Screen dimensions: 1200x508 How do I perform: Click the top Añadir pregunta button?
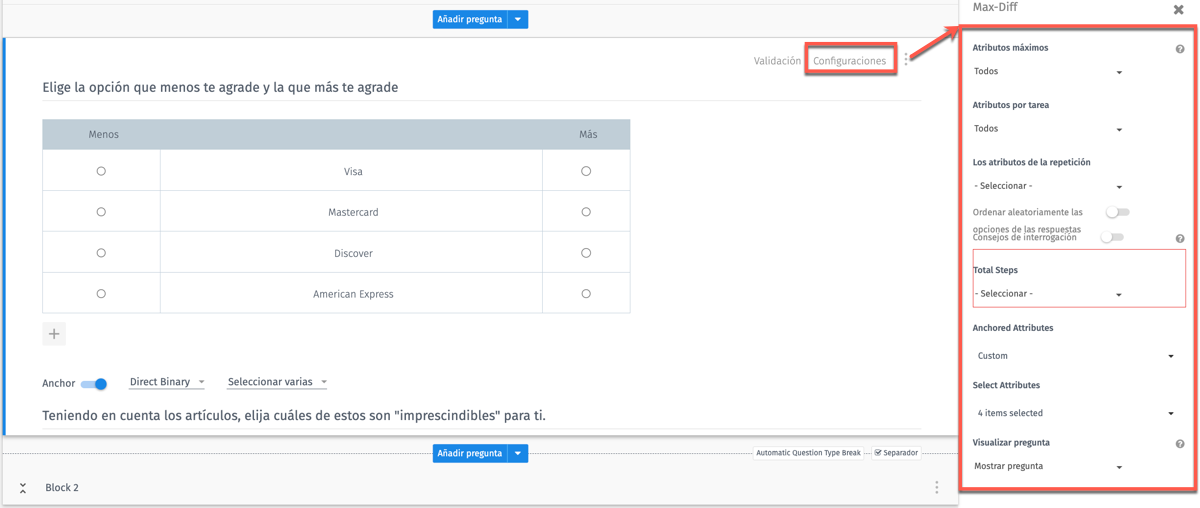[469, 19]
